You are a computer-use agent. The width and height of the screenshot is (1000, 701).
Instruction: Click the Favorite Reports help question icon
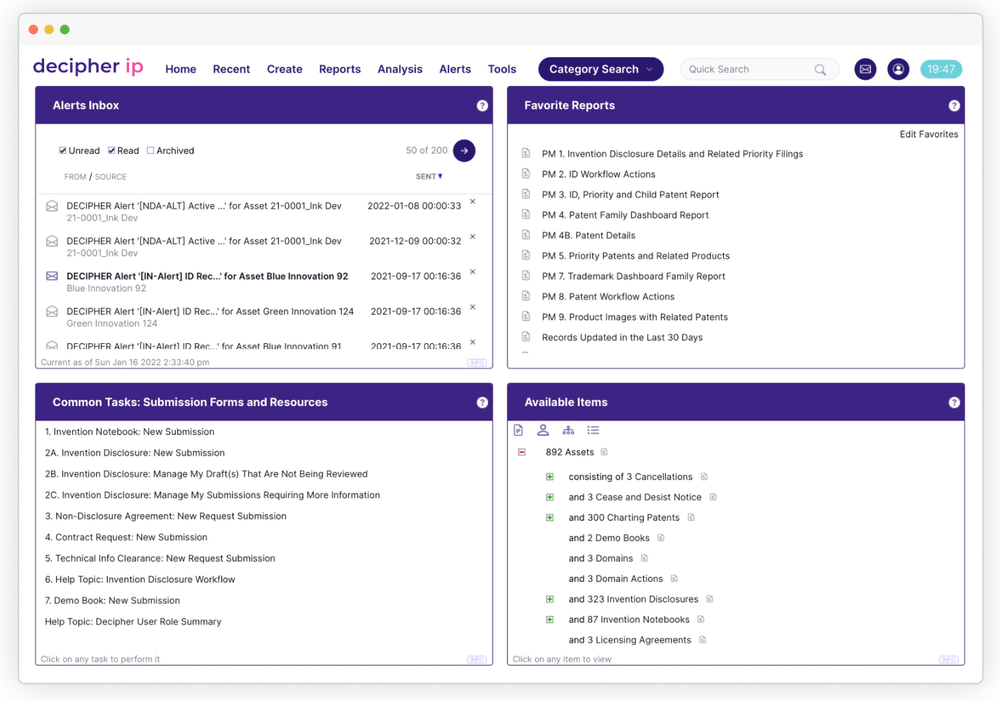coord(953,105)
